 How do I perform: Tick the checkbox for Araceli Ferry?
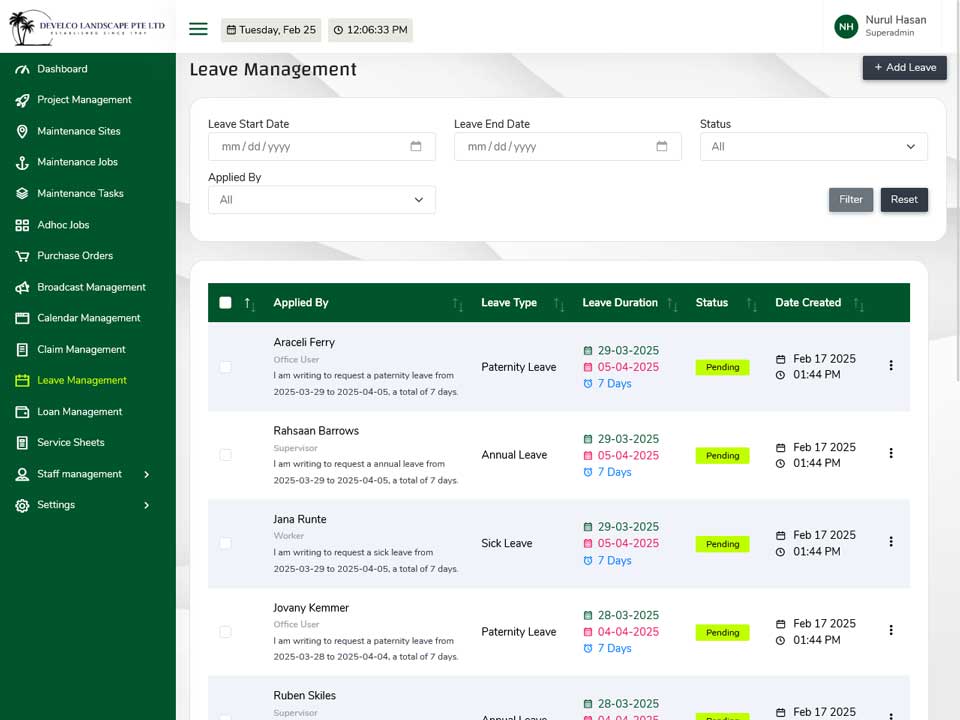pyautogui.click(x=225, y=367)
